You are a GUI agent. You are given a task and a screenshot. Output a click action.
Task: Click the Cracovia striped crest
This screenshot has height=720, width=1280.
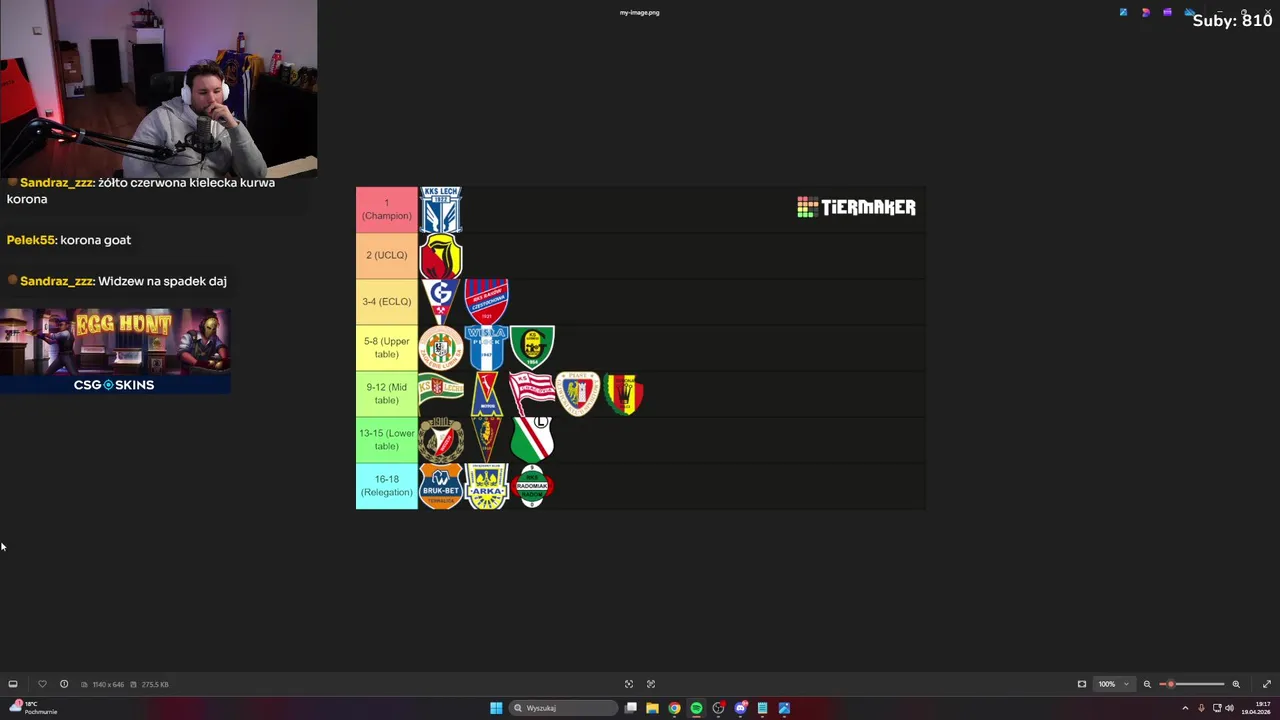532,394
